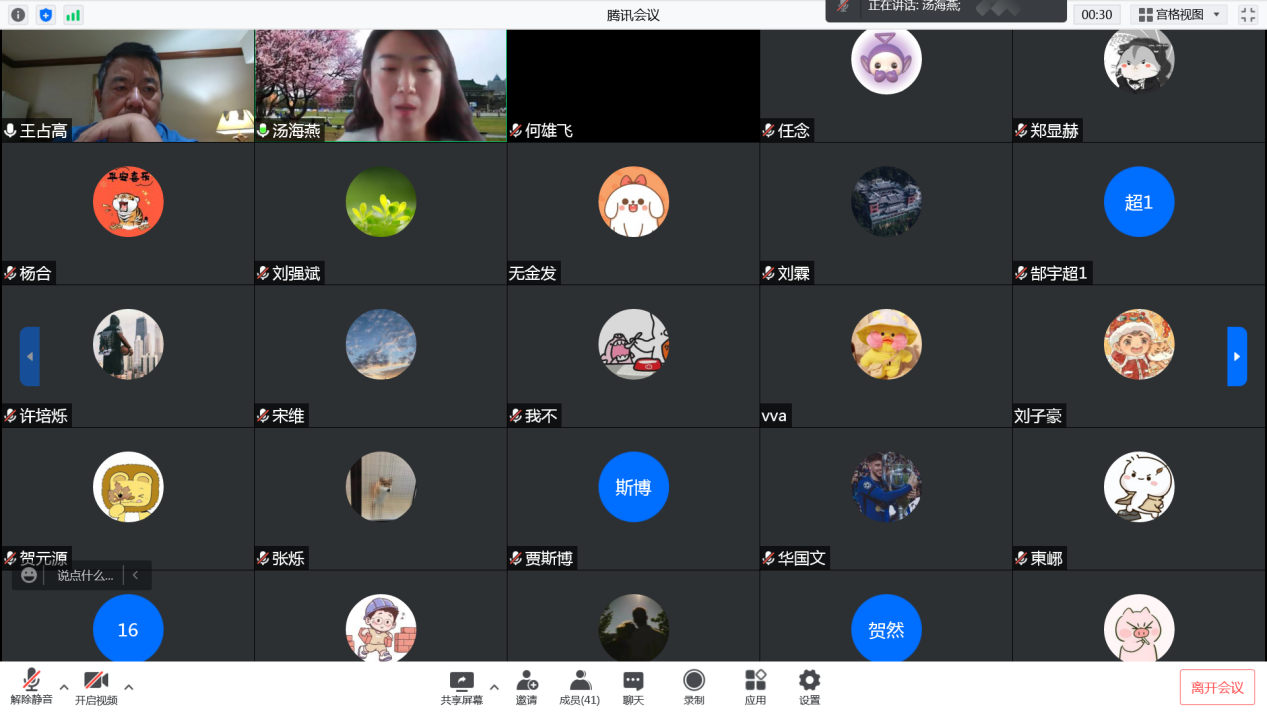Expand microphone options chevron
This screenshot has width=1267, height=713.
point(62,687)
